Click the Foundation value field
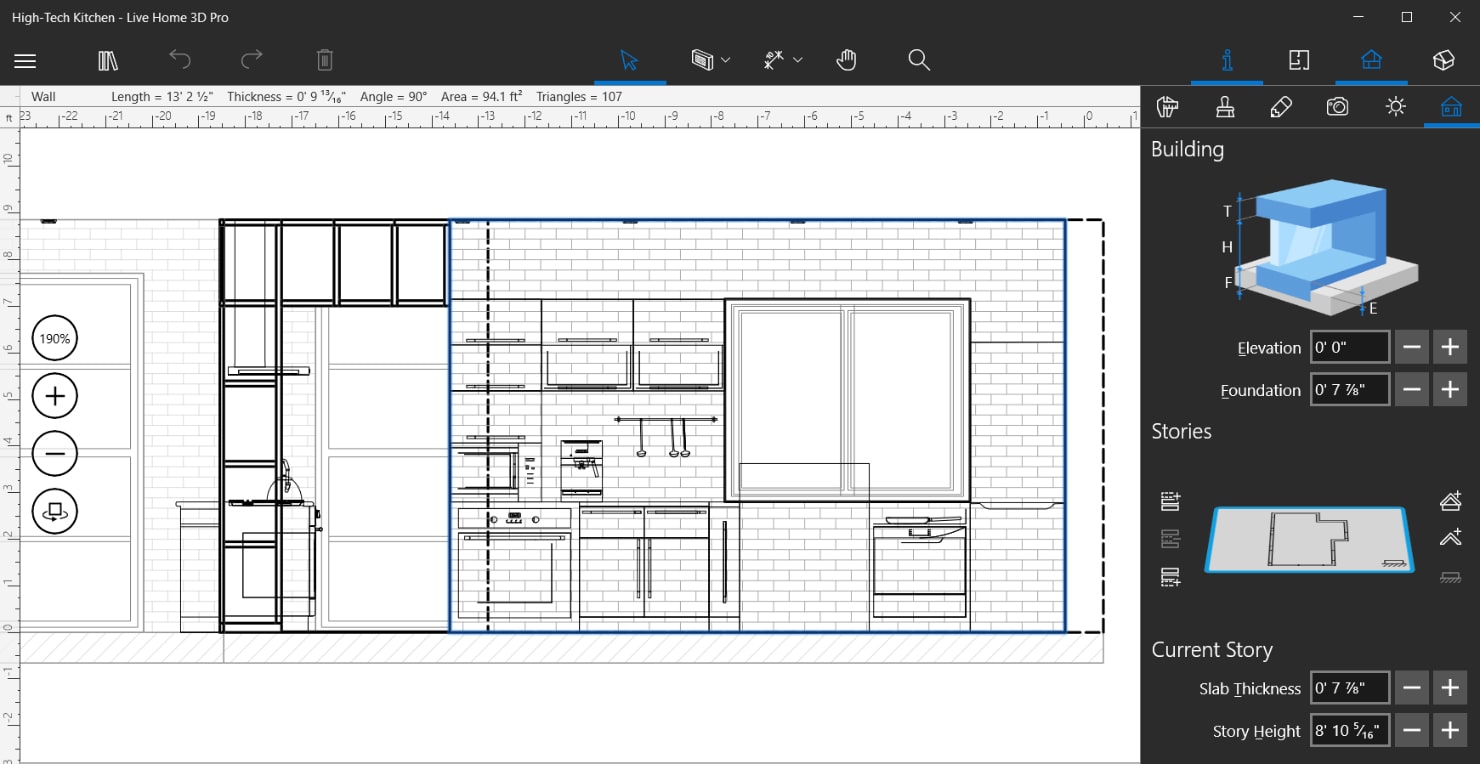The height and width of the screenshot is (764, 1480). 1350,389
